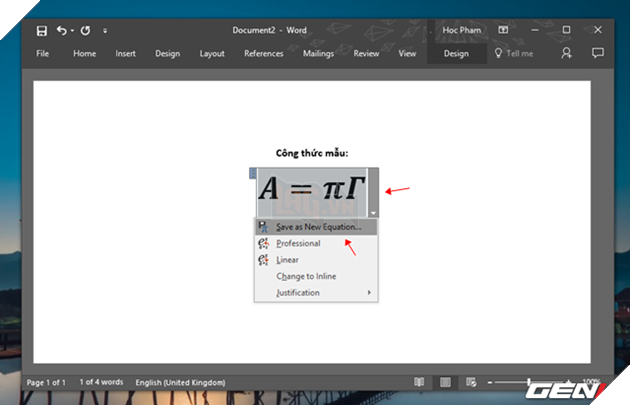Open the Equation Tools Design tab
630x405 pixels.
[x=456, y=53]
